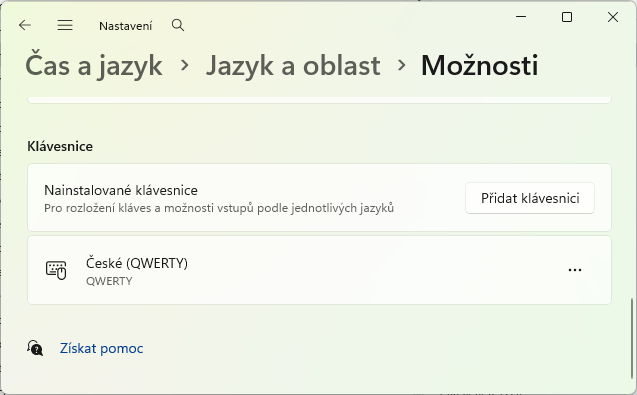The width and height of the screenshot is (637, 395).
Task: Click the Nastavení window title
Action: click(x=126, y=26)
